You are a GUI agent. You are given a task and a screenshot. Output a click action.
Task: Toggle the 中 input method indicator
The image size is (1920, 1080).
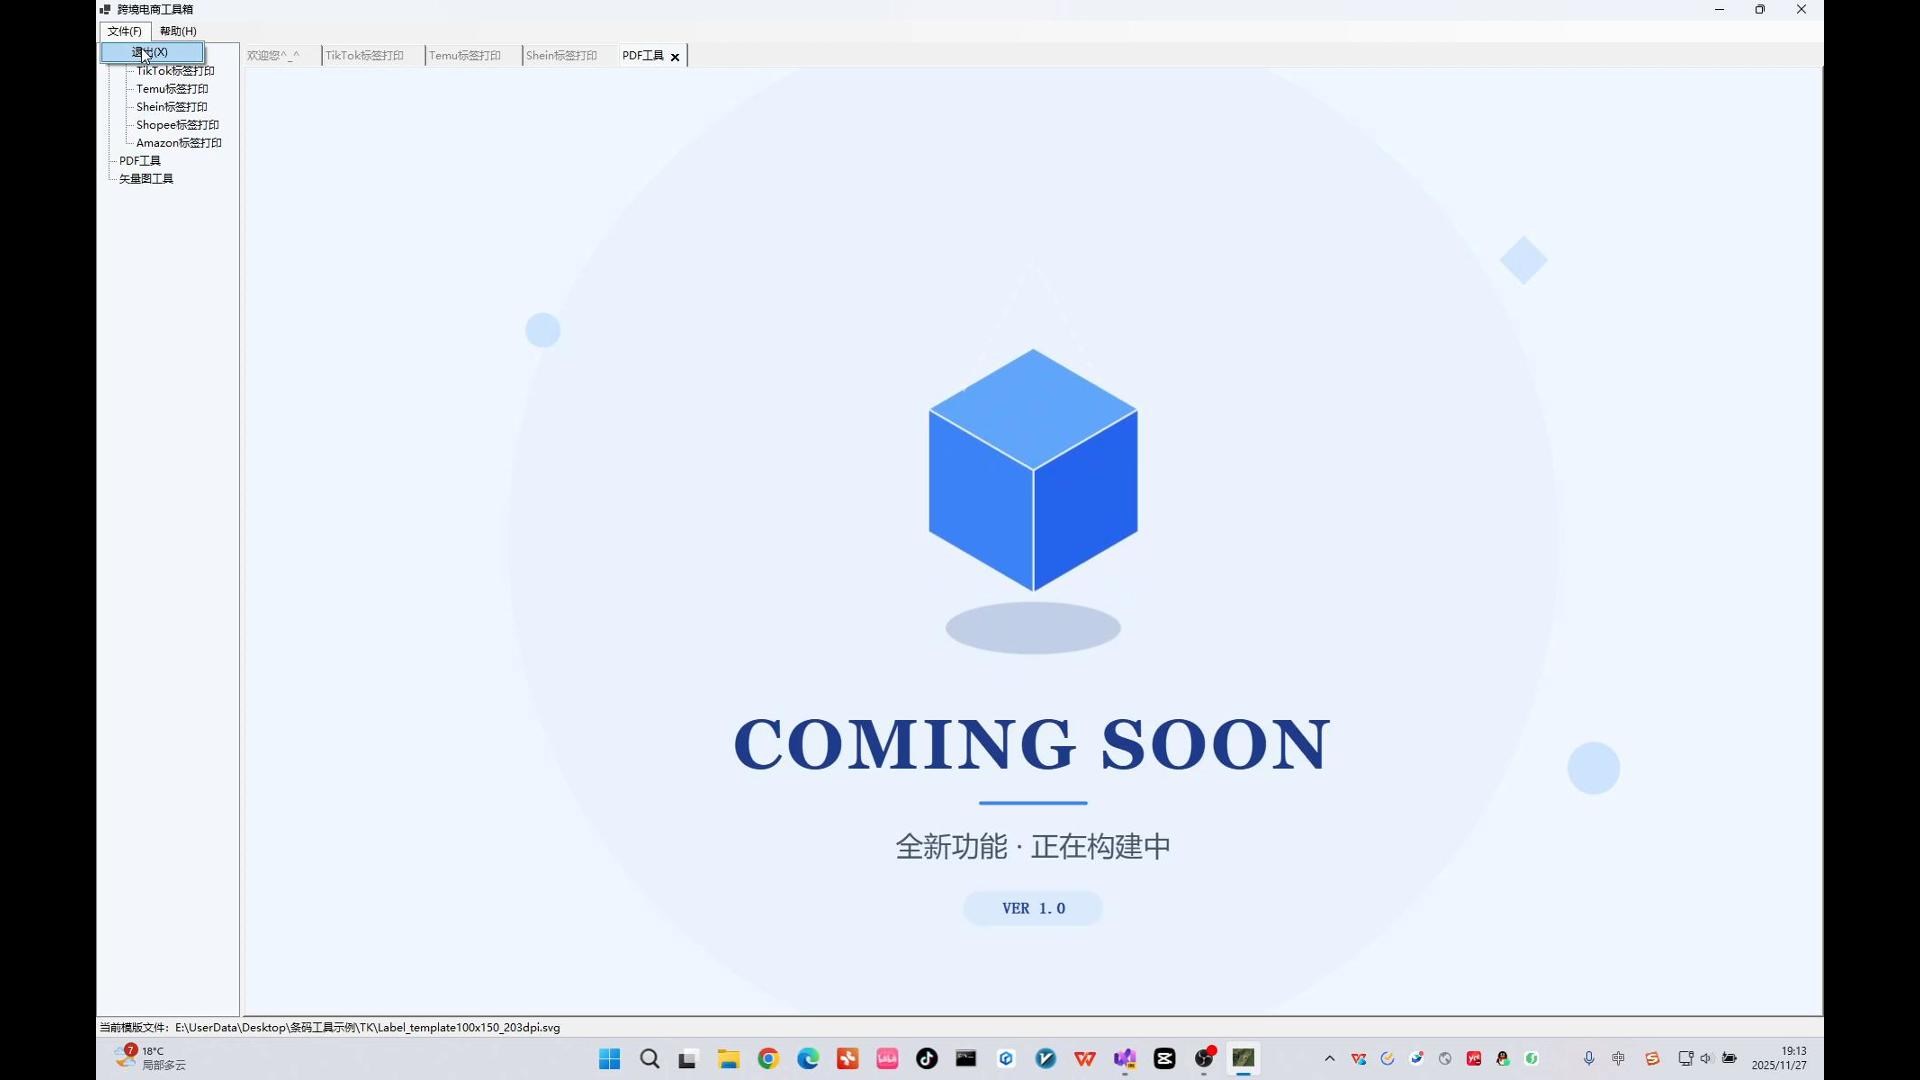click(1618, 1059)
